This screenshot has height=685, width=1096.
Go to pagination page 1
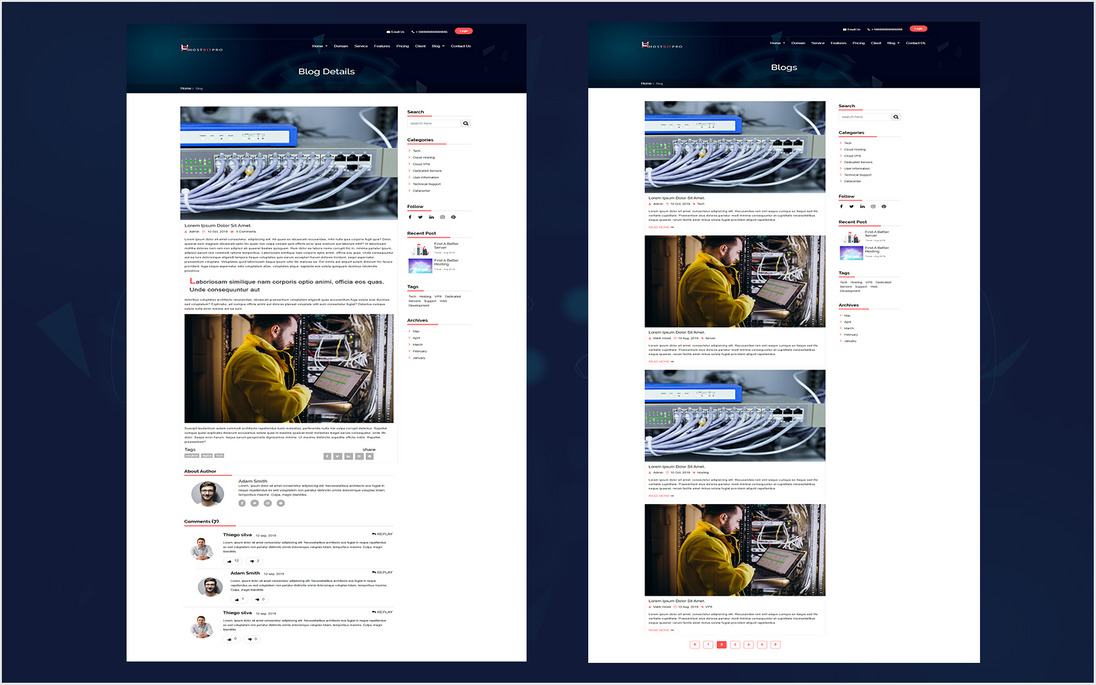708,644
